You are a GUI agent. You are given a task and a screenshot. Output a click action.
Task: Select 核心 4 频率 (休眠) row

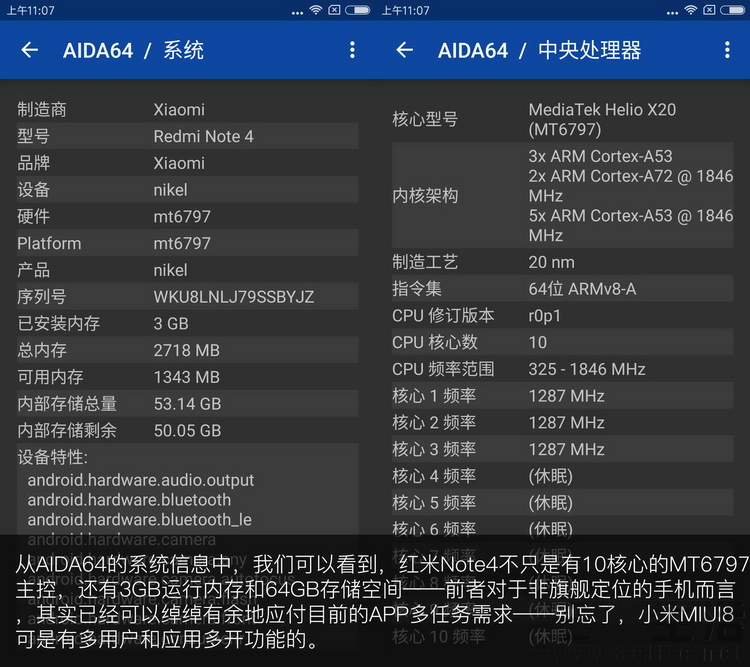pos(562,477)
